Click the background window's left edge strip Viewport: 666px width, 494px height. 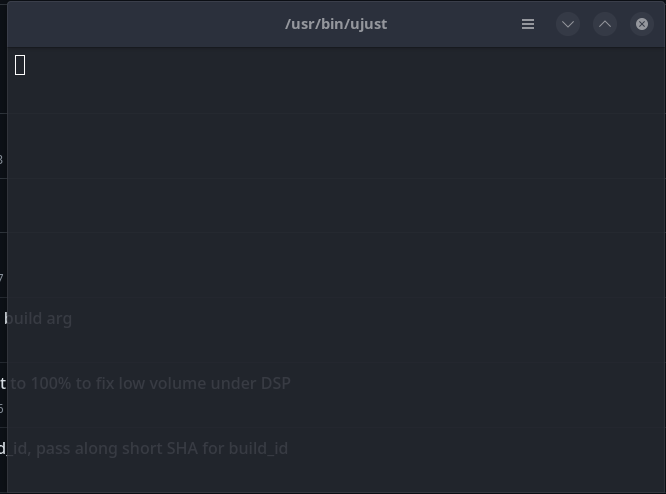pos(3,250)
